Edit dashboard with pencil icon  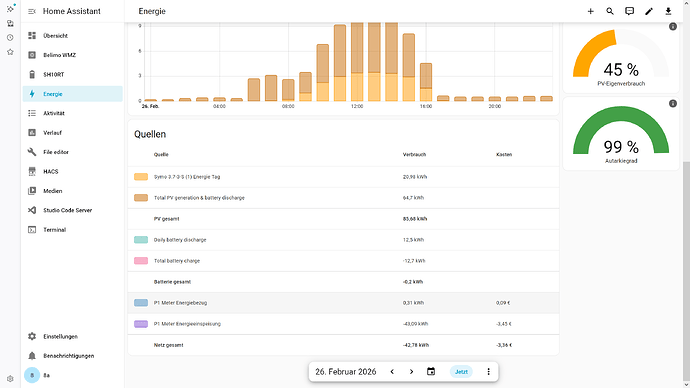coord(649,11)
